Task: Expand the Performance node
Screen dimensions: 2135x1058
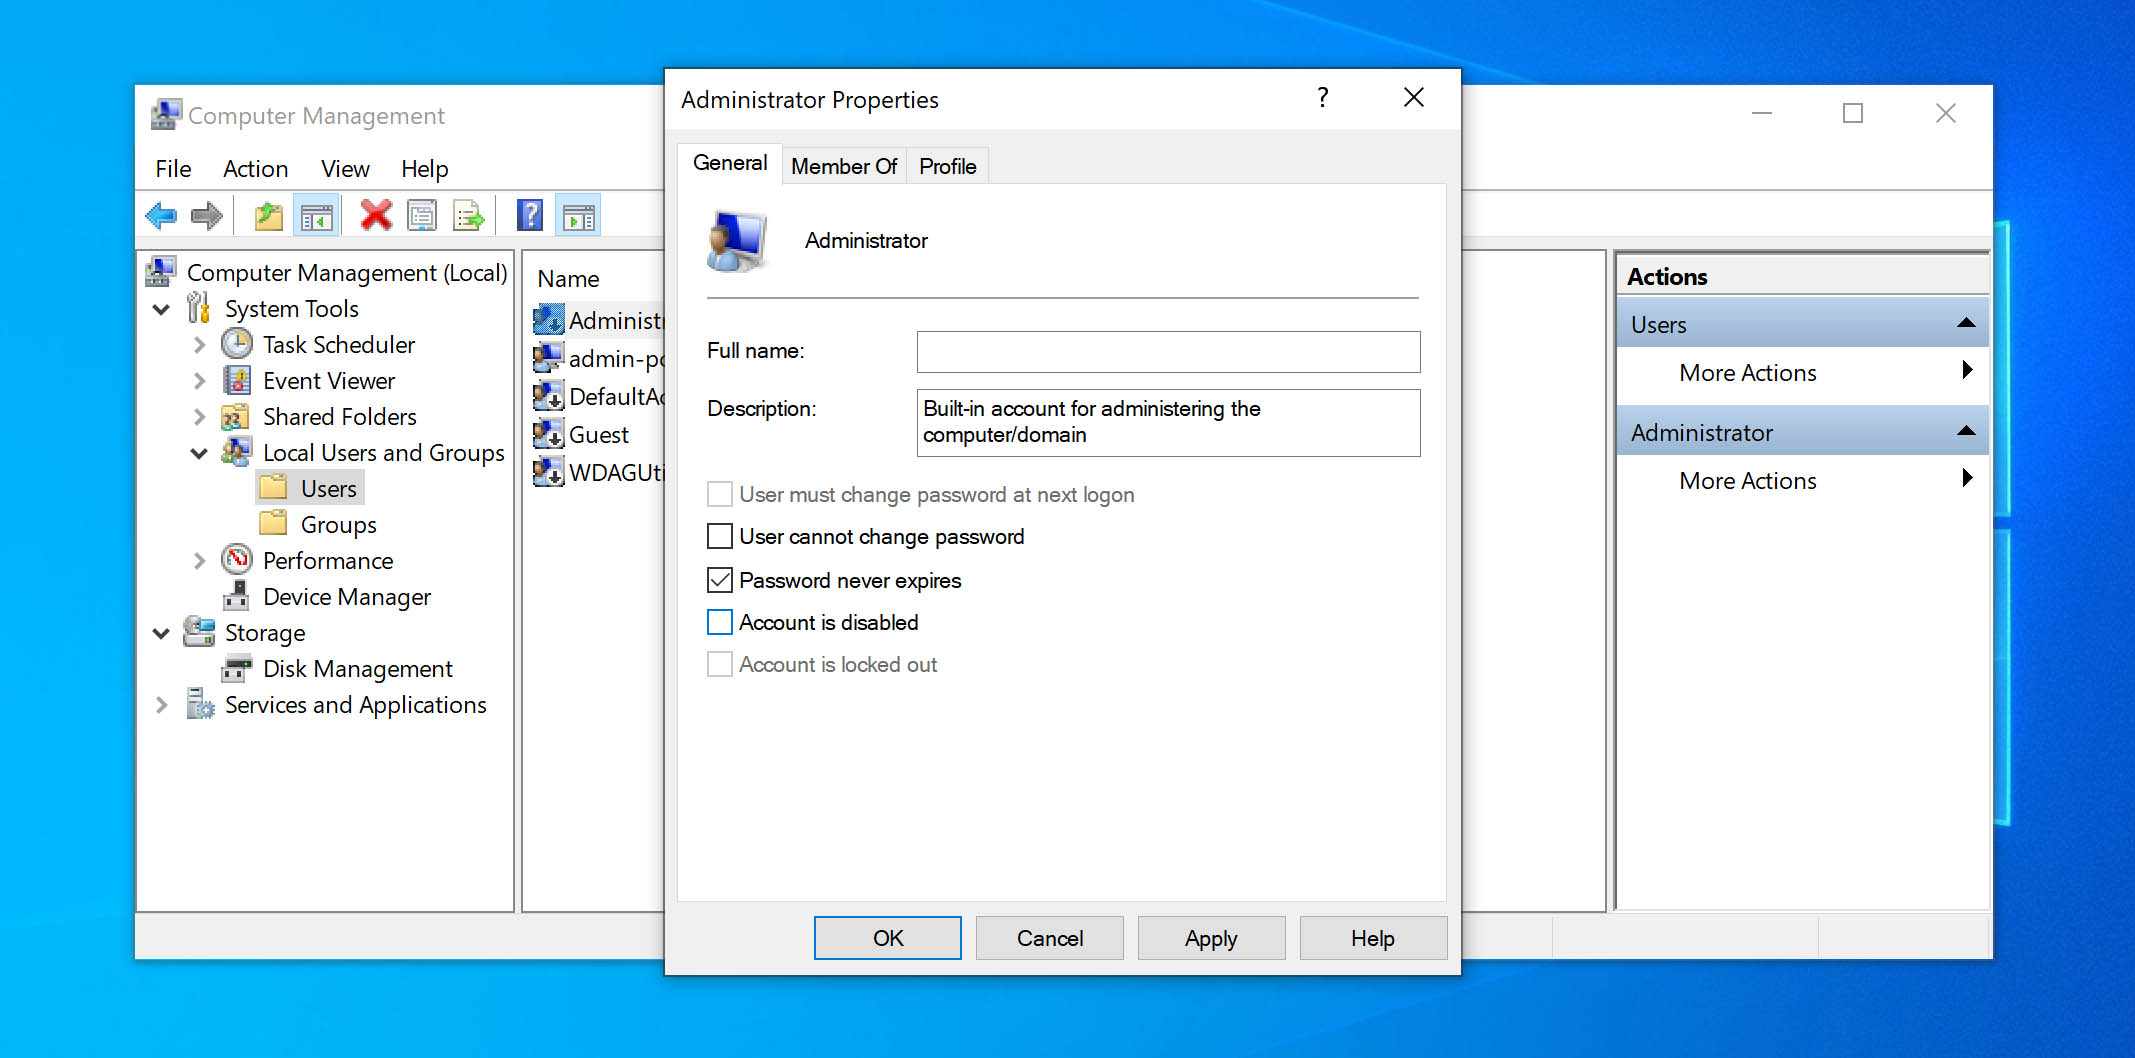Action: pyautogui.click(x=199, y=561)
